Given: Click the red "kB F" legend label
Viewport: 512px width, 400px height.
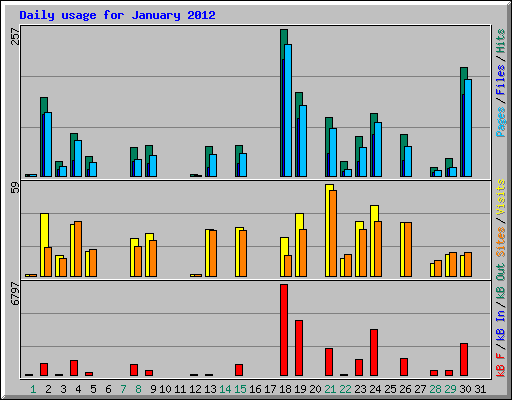Looking at the screenshot, I should (x=501, y=364).
